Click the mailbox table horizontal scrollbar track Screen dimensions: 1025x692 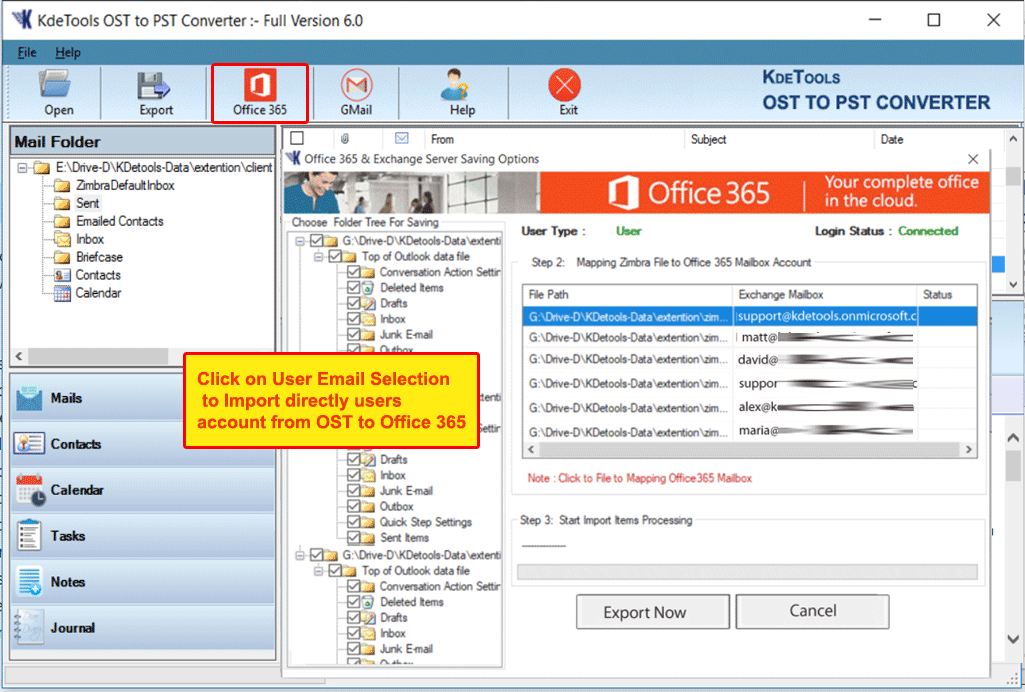[x=750, y=450]
